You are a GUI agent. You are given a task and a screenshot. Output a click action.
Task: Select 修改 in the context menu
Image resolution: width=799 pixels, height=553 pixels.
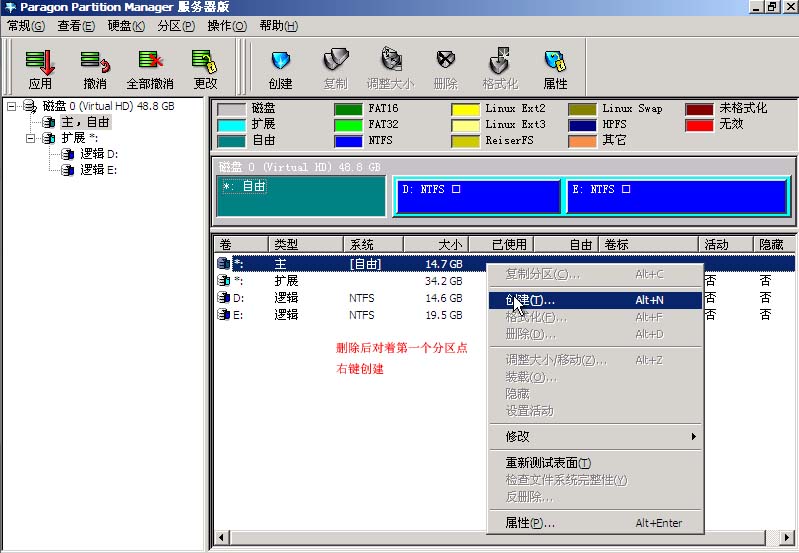pyautogui.click(x=595, y=437)
